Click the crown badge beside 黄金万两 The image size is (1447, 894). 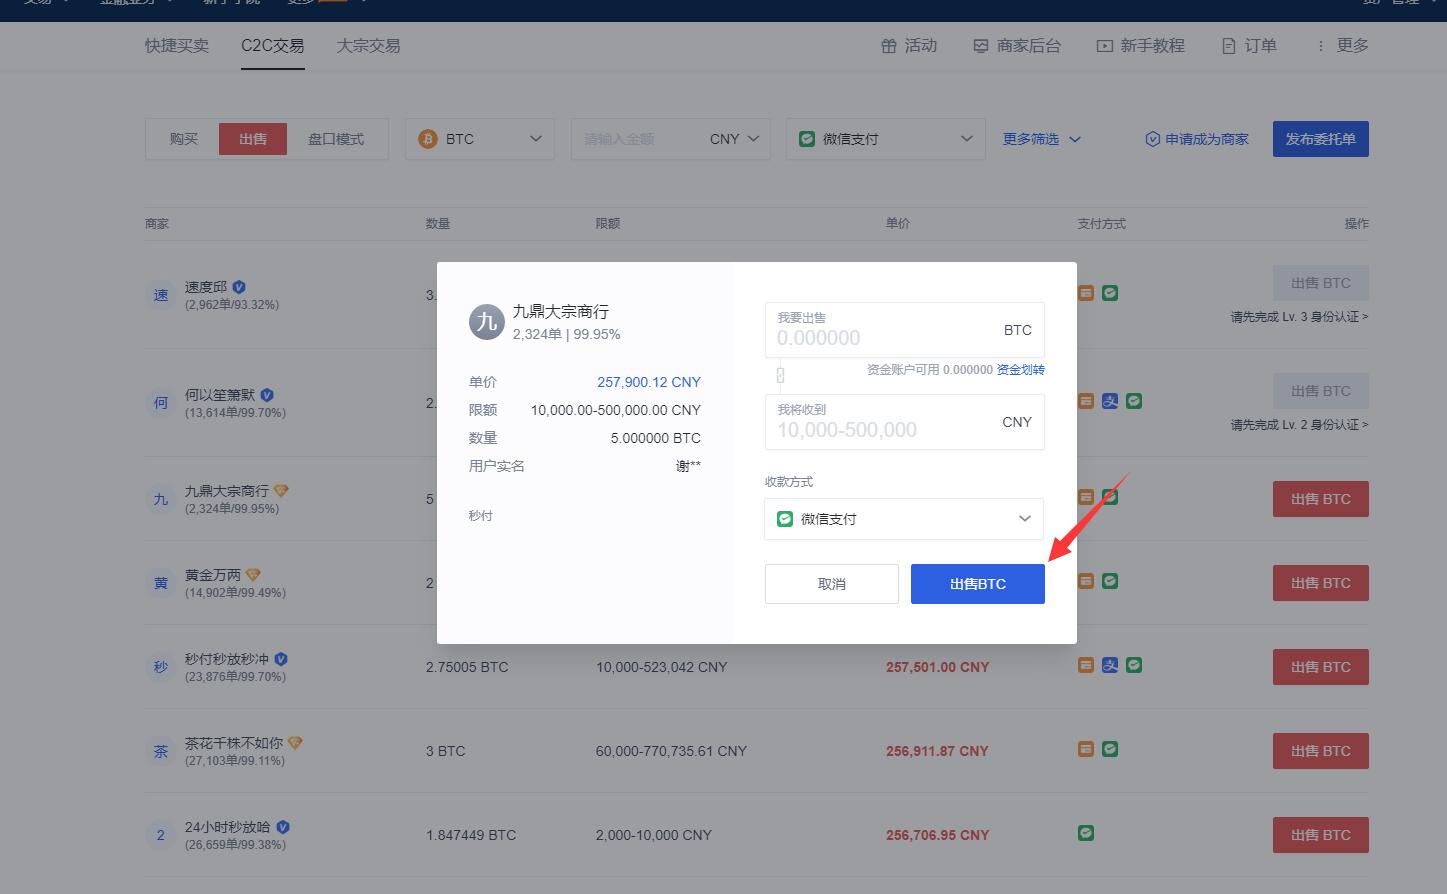tap(252, 575)
